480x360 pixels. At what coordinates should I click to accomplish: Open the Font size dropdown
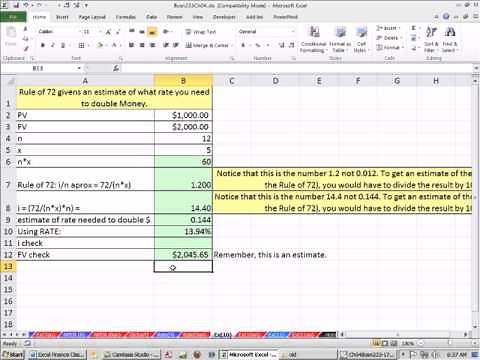click(x=100, y=32)
